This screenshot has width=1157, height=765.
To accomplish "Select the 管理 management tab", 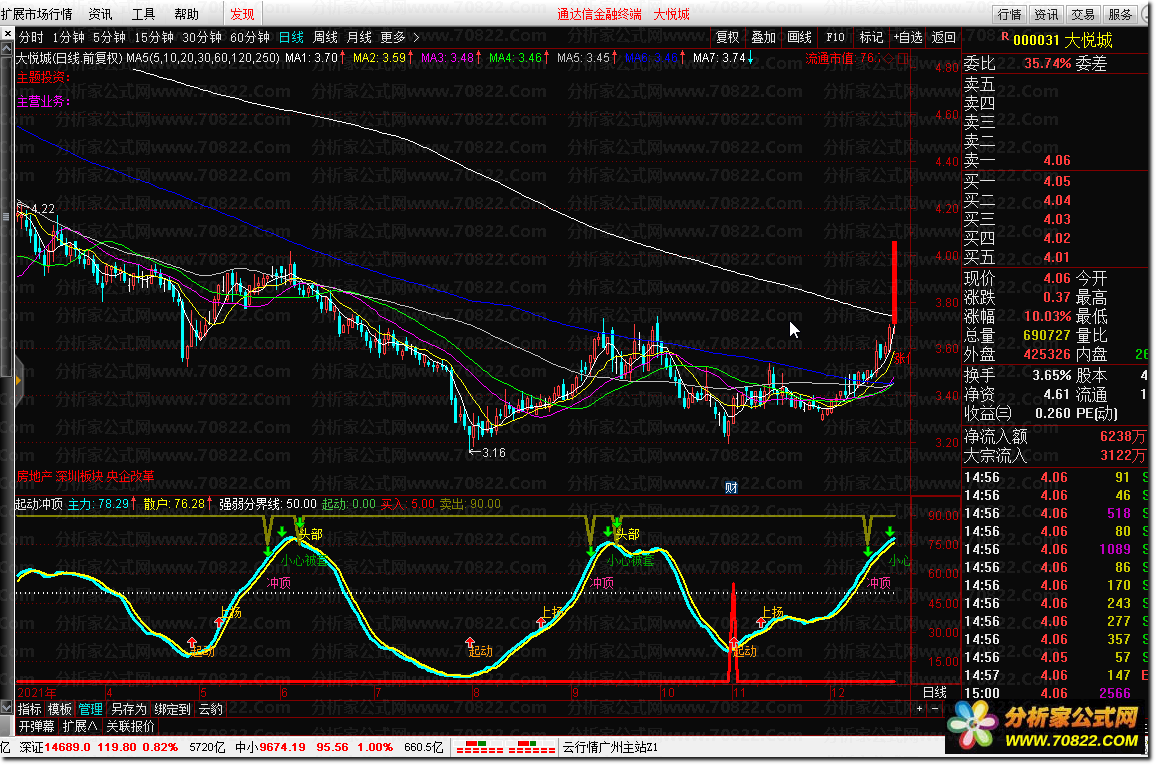I will (x=90, y=709).
